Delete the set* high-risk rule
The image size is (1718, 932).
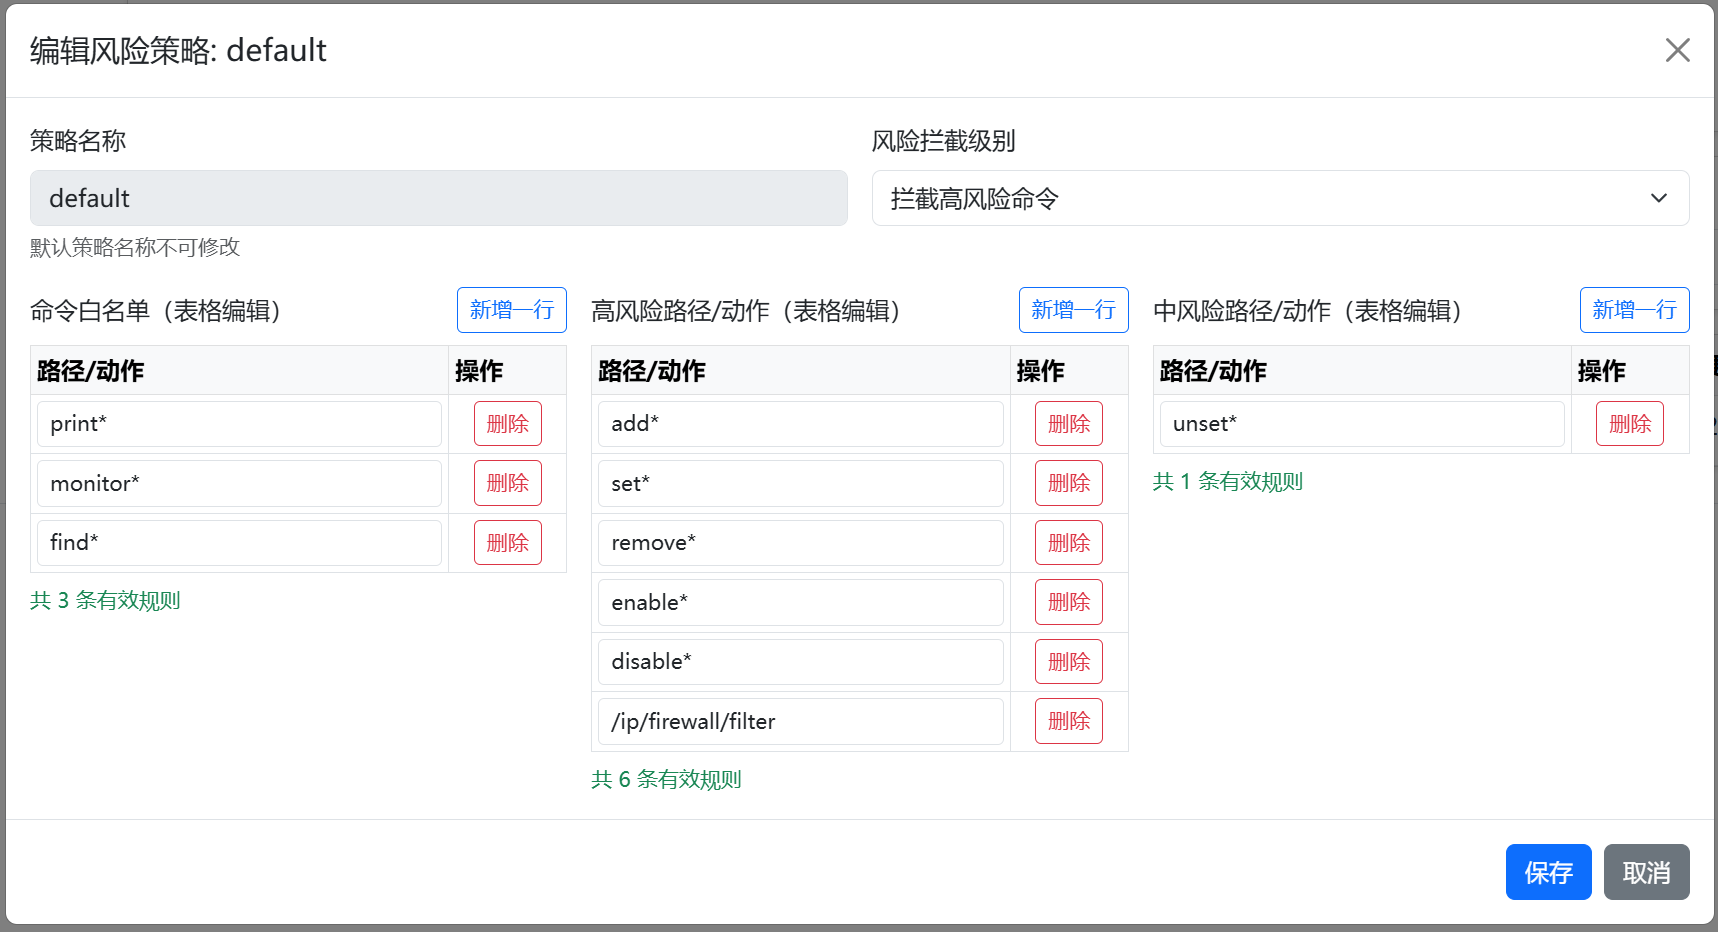(1068, 483)
